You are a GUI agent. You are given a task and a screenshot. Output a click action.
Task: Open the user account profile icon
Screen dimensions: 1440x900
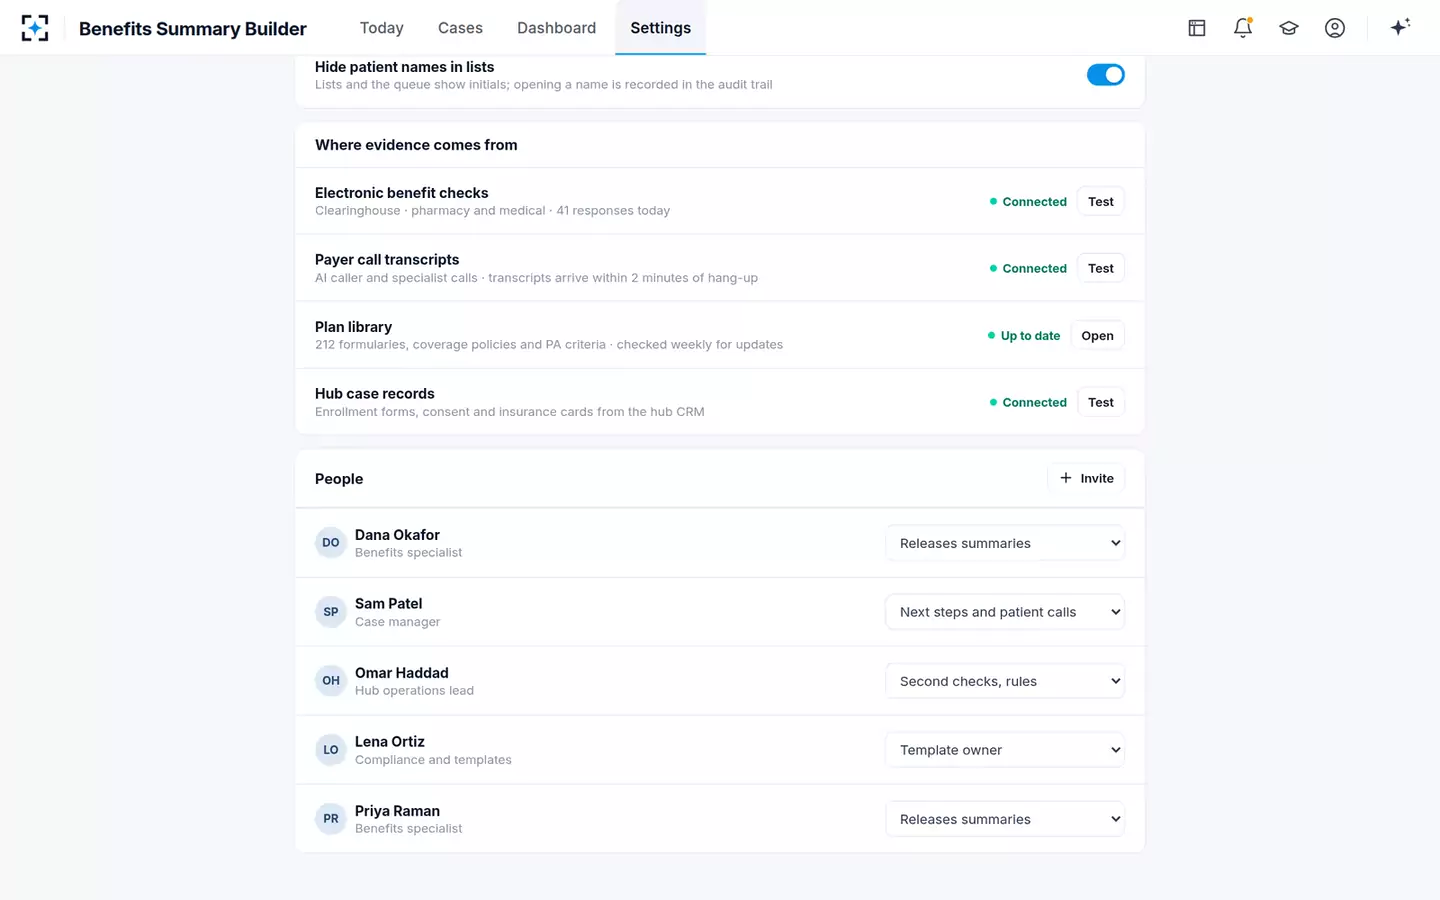(x=1335, y=28)
